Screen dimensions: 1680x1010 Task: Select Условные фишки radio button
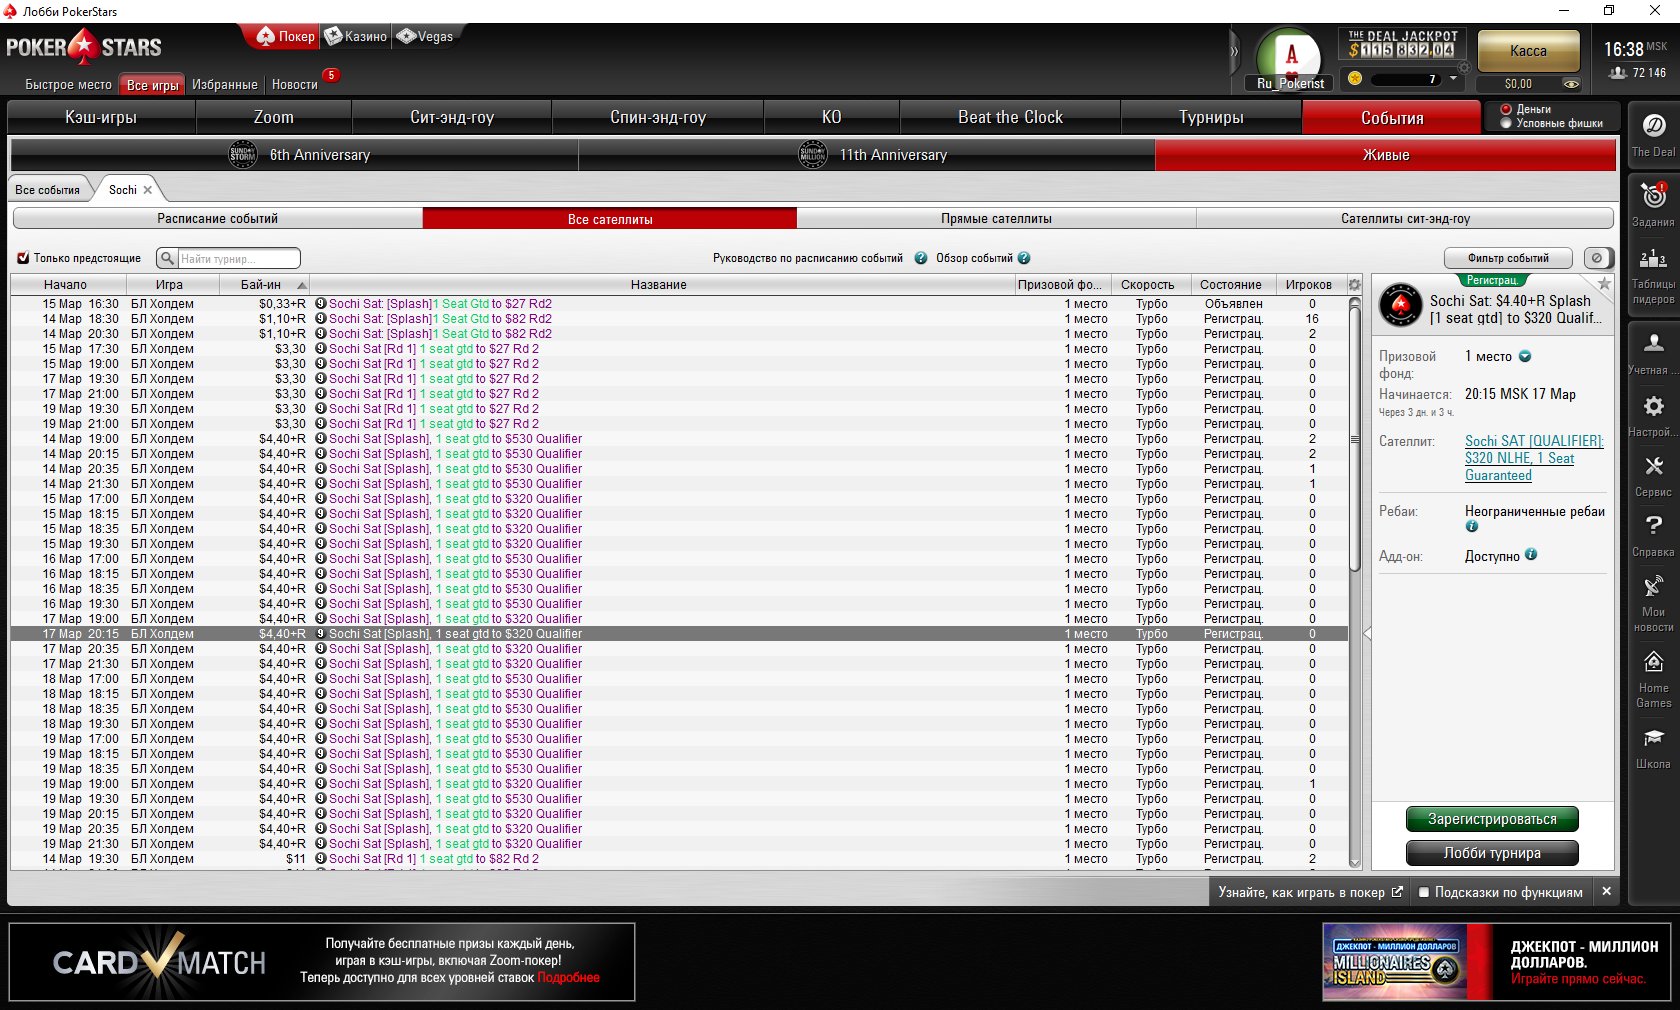point(1506,123)
